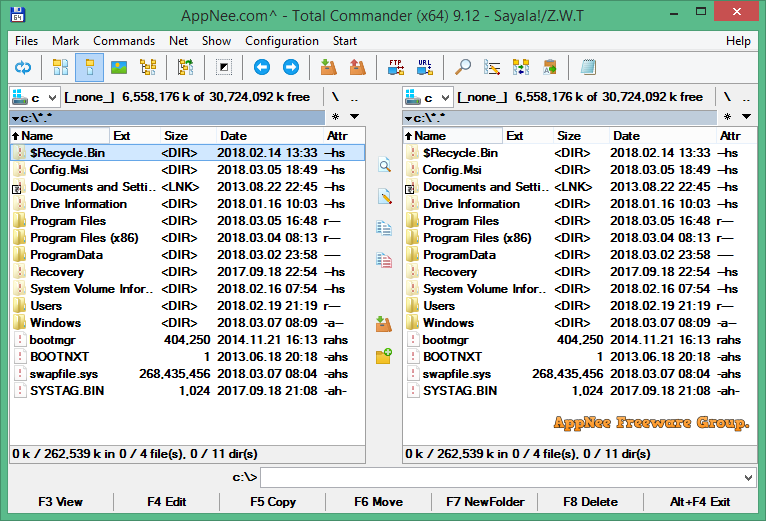Screen dimensions: 766x521
Task: Switch to Brief view mode icon
Action: (x=61, y=67)
